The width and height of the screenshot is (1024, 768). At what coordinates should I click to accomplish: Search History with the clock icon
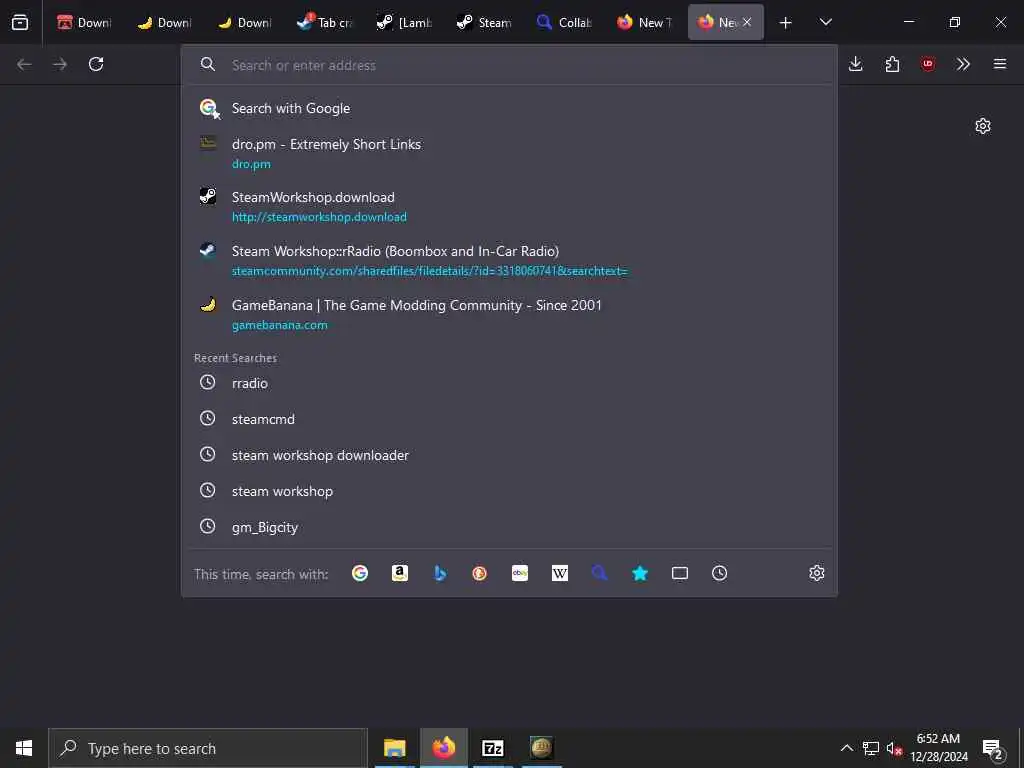[720, 573]
